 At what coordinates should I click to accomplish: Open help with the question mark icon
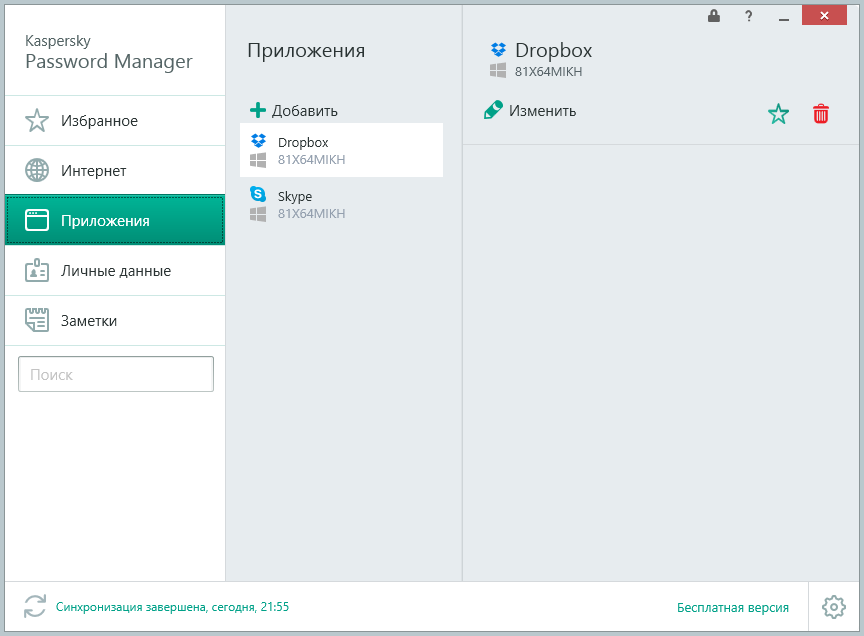[748, 16]
